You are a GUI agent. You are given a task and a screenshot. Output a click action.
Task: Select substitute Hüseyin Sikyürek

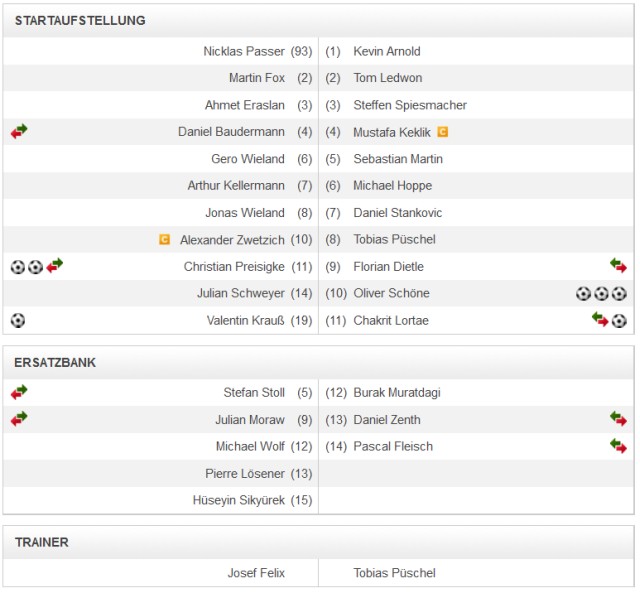click(x=239, y=500)
